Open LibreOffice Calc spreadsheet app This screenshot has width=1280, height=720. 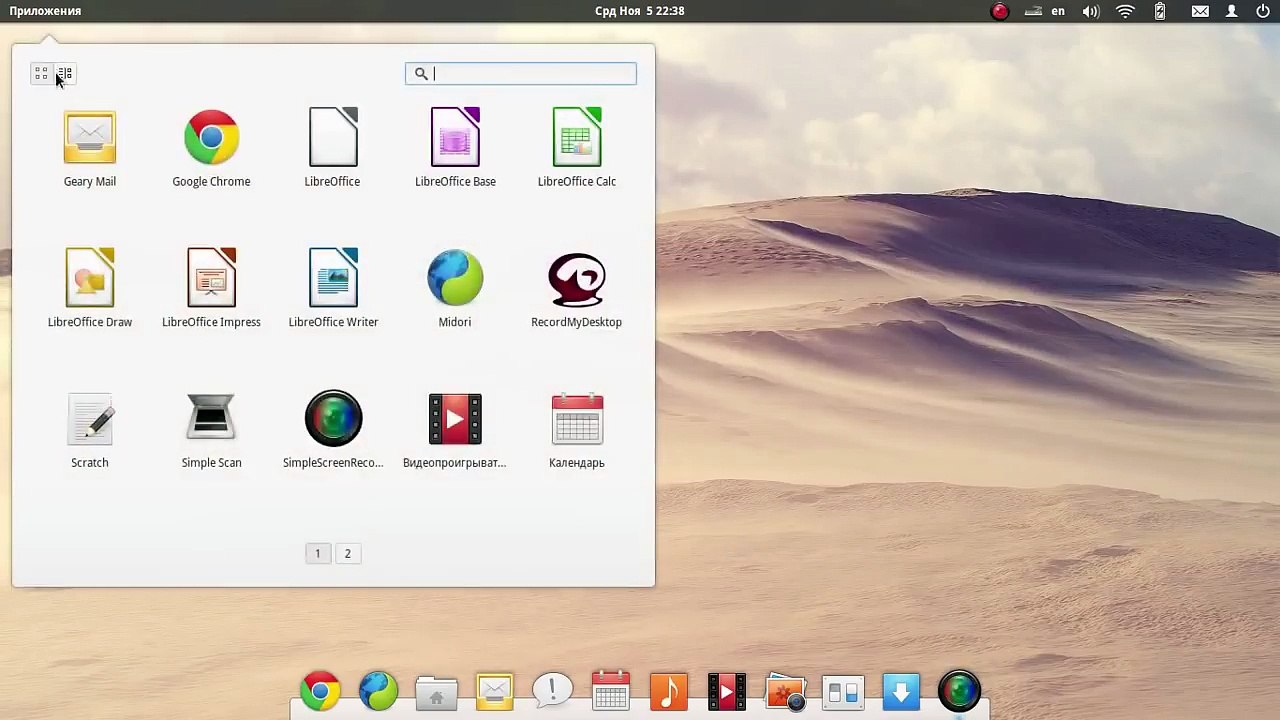577,148
